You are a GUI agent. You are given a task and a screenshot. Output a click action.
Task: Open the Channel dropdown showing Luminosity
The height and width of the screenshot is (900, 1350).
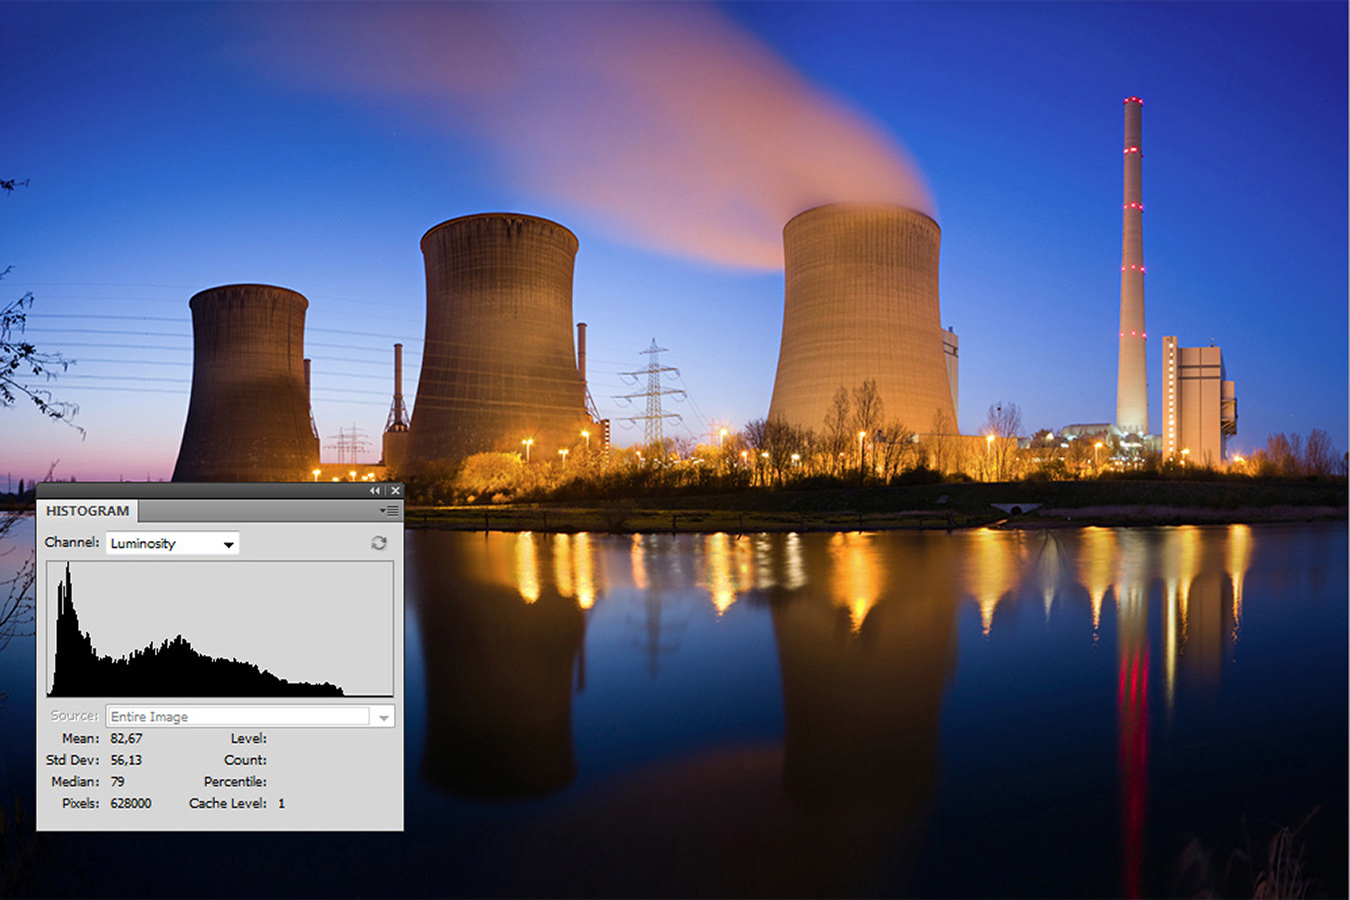pos(173,543)
